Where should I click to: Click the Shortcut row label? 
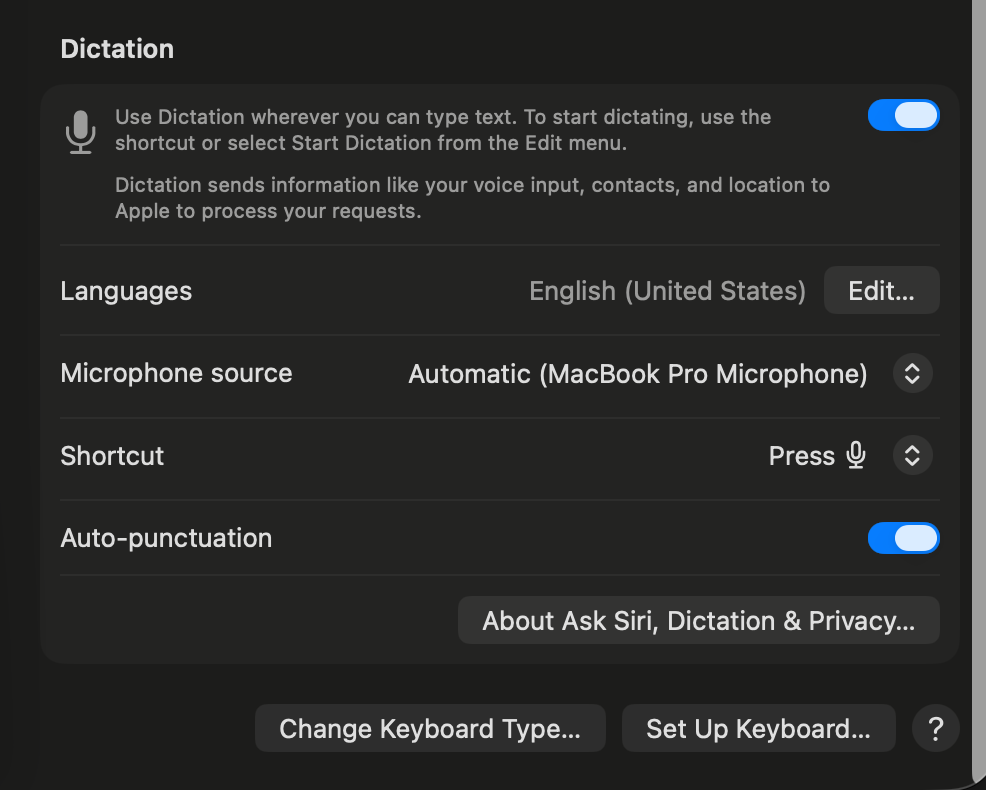[x=111, y=456]
